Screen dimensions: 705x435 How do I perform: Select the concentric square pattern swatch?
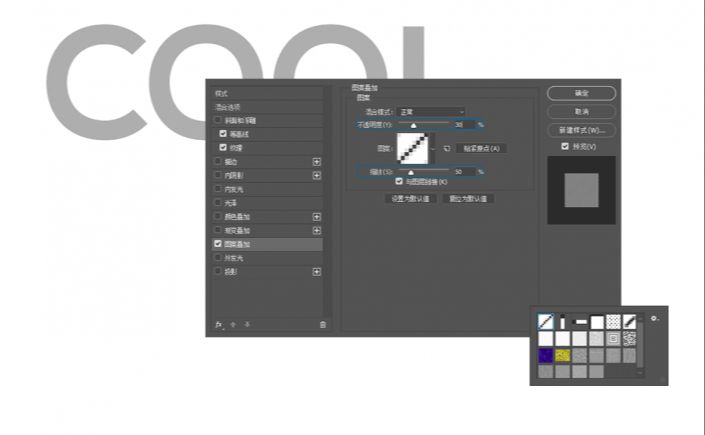point(613,338)
